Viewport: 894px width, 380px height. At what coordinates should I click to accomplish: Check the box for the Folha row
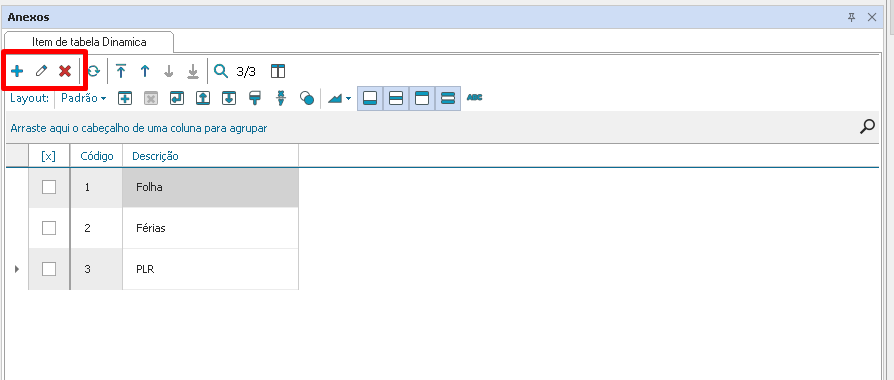click(x=49, y=187)
